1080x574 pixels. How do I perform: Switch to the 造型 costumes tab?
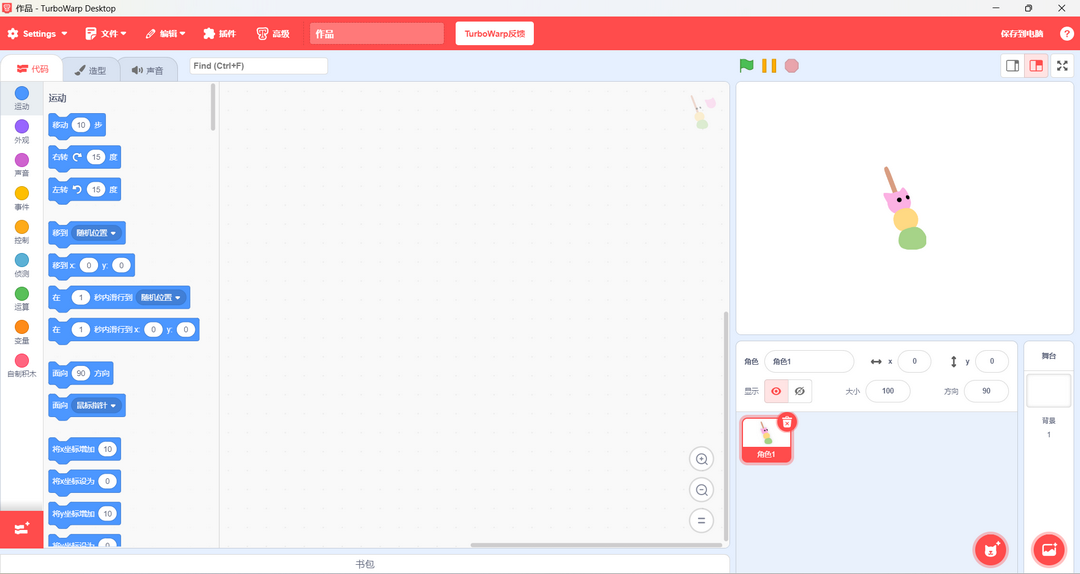(x=90, y=70)
